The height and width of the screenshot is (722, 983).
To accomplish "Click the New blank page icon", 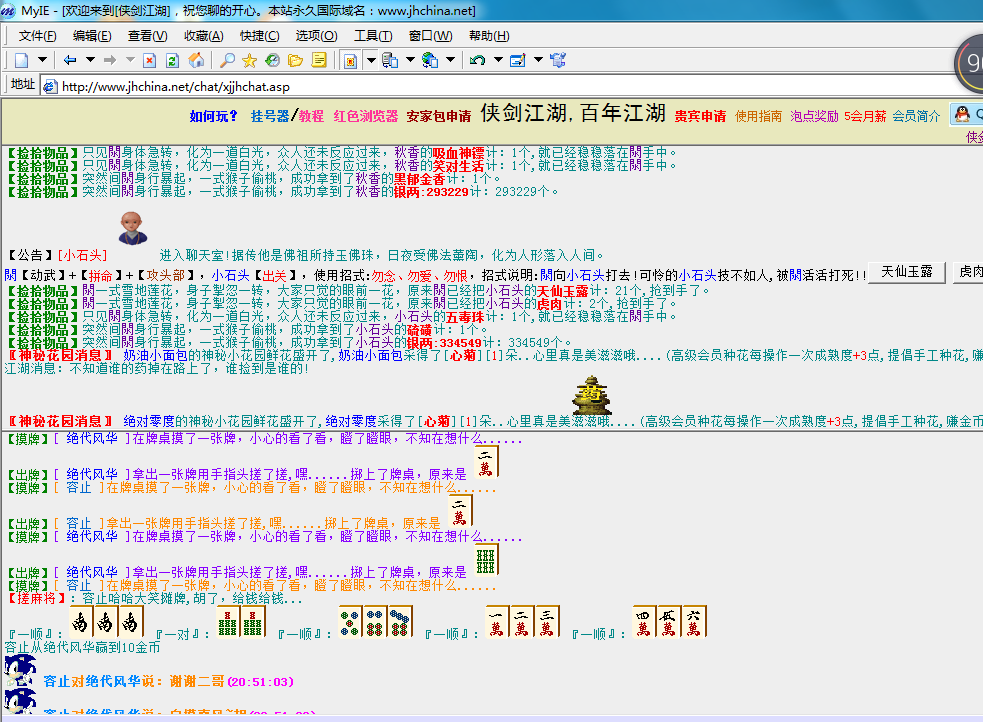I will 22,60.
